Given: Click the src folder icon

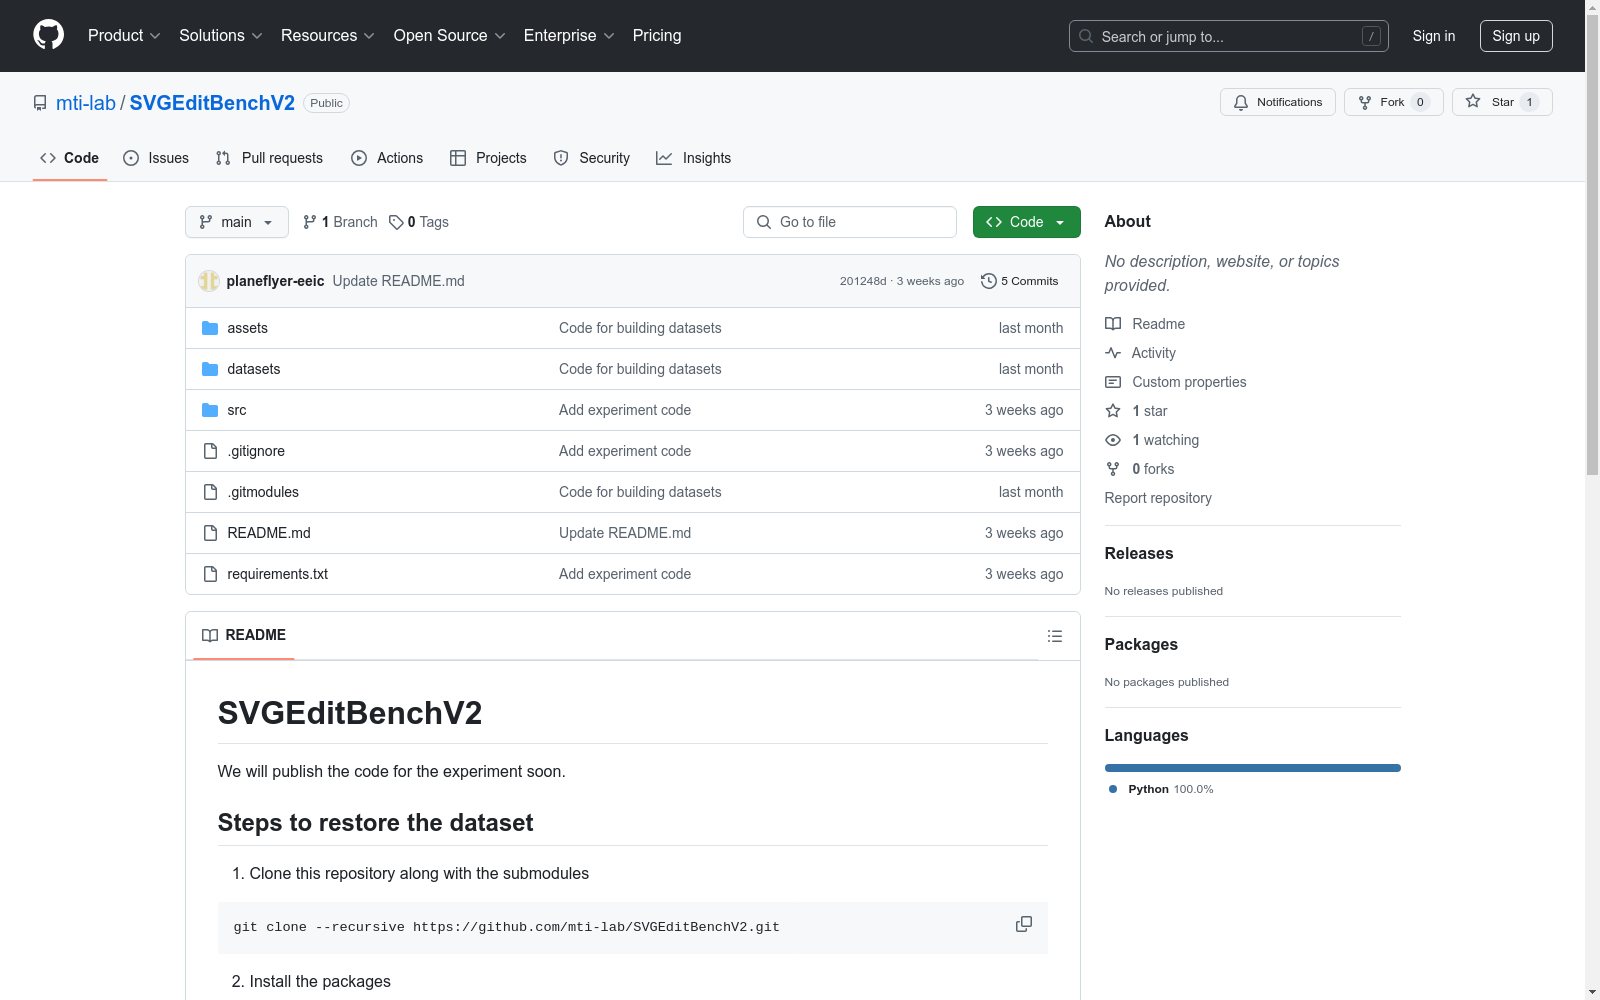Looking at the screenshot, I should pyautogui.click(x=210, y=410).
